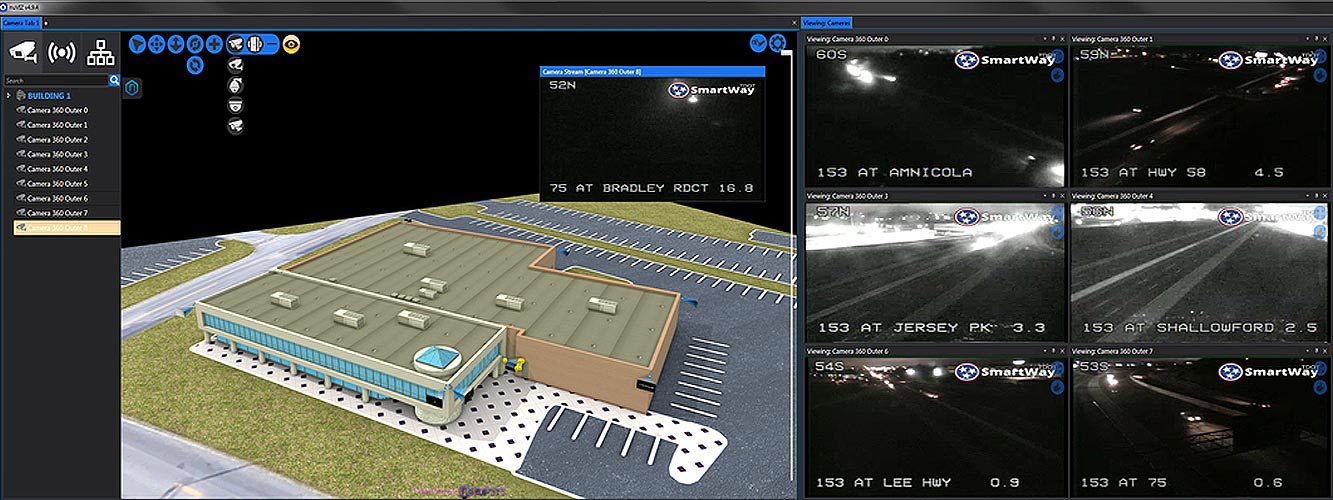Close the Camera 360 Outer 0 viewing panel
Viewport: 1333px width, 500px height.
(1062, 39)
